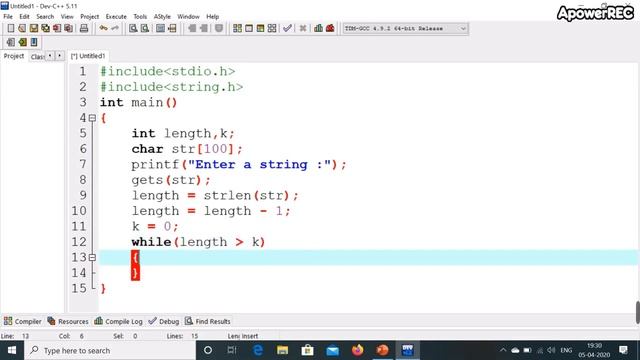Collapse the while block fold at line 13
Image resolution: width=640 pixels, height=360 pixels.
[x=92, y=258]
